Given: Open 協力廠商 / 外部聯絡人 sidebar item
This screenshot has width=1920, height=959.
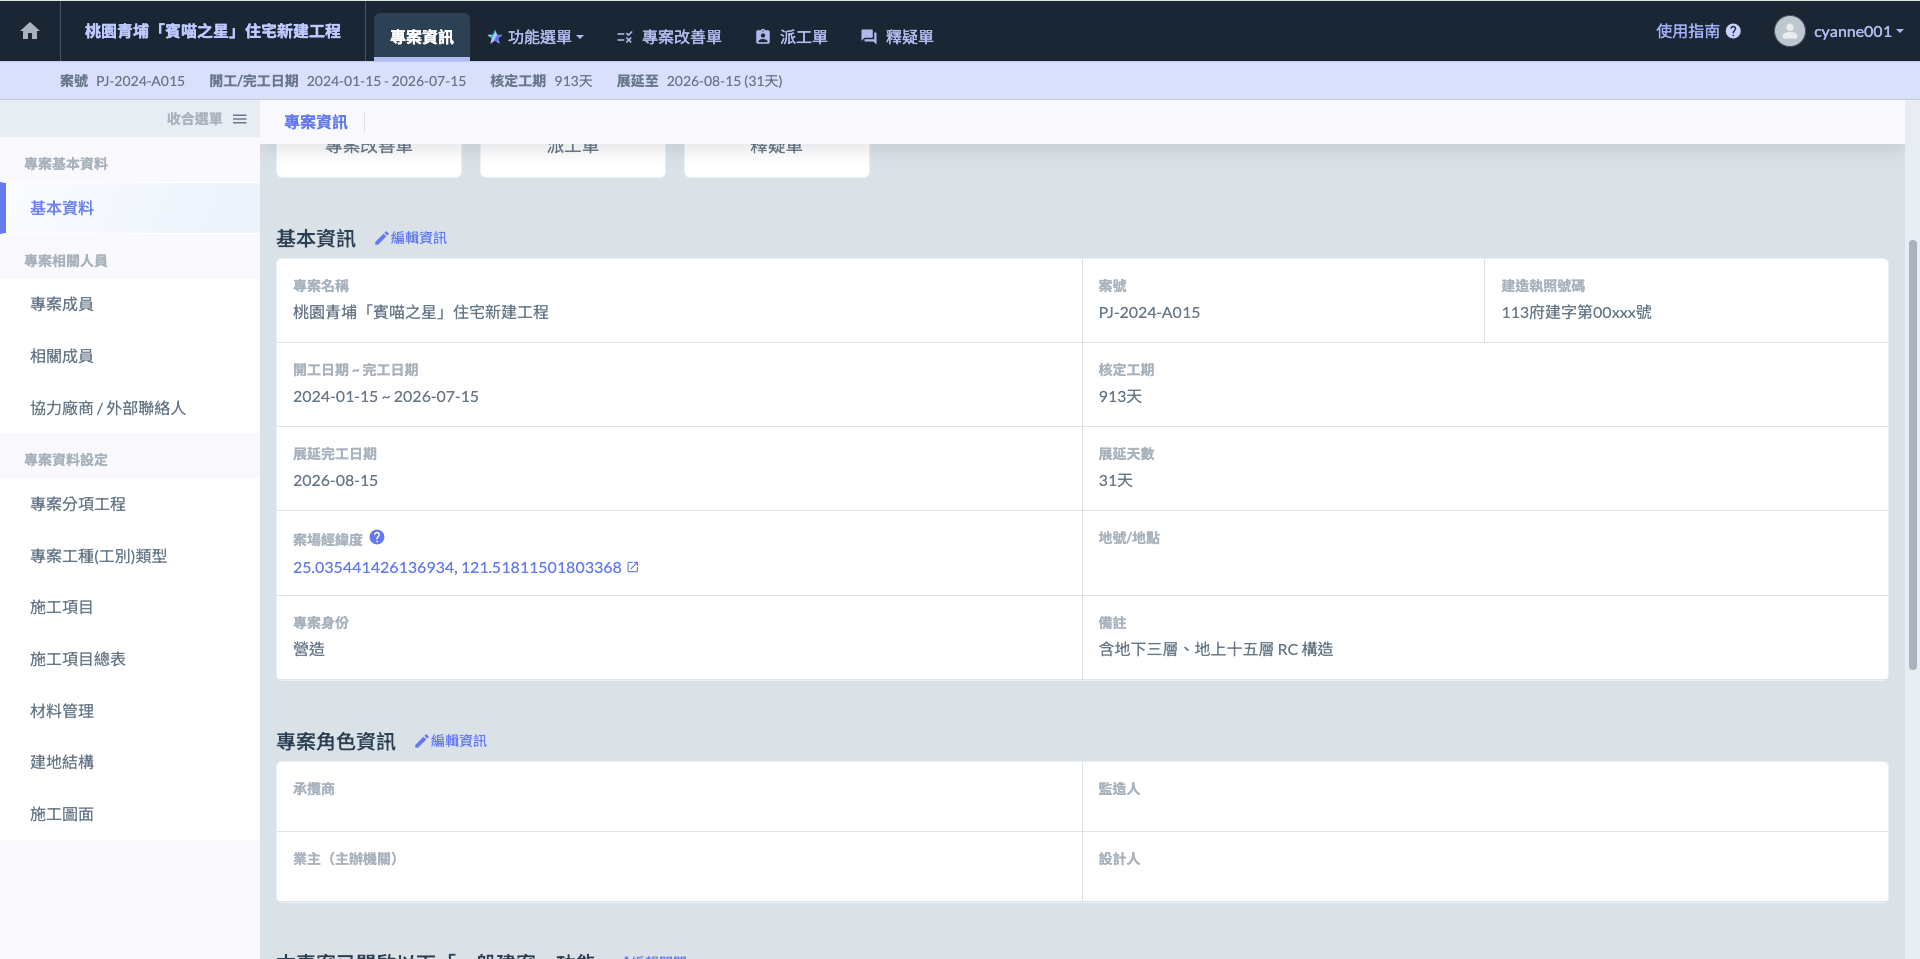Looking at the screenshot, I should pos(108,408).
